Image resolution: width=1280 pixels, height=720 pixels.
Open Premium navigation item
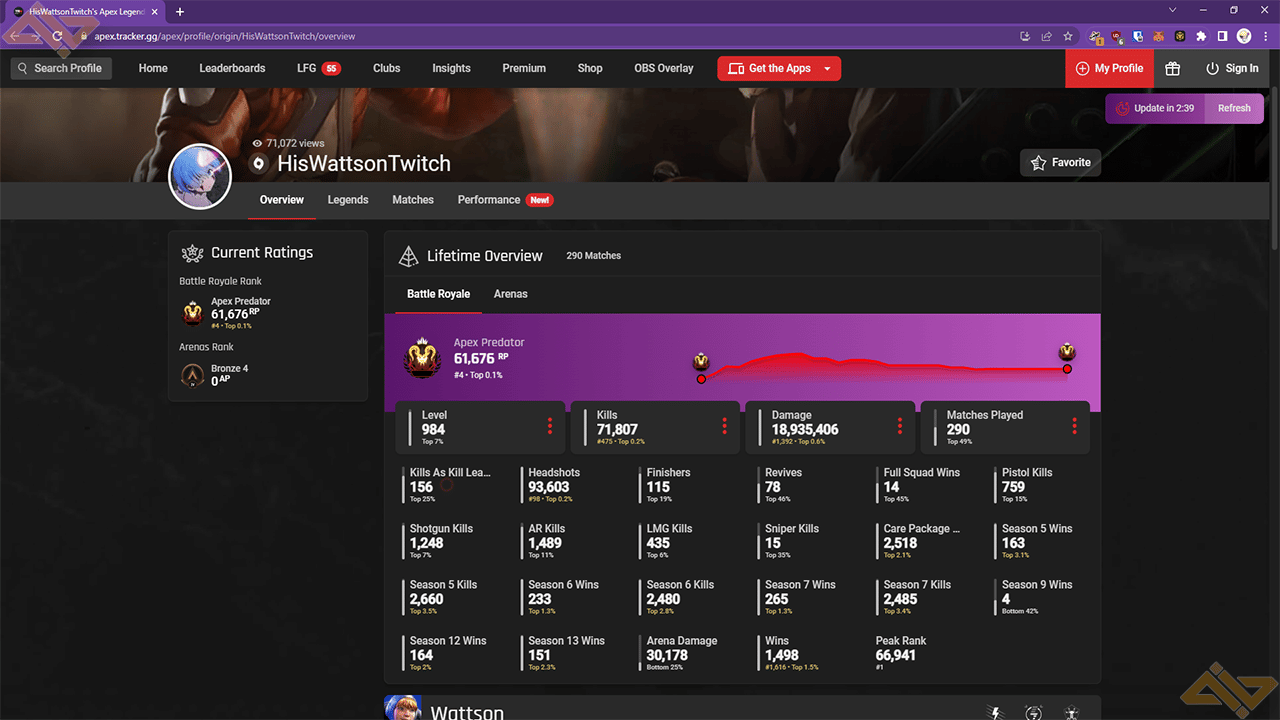(x=524, y=68)
